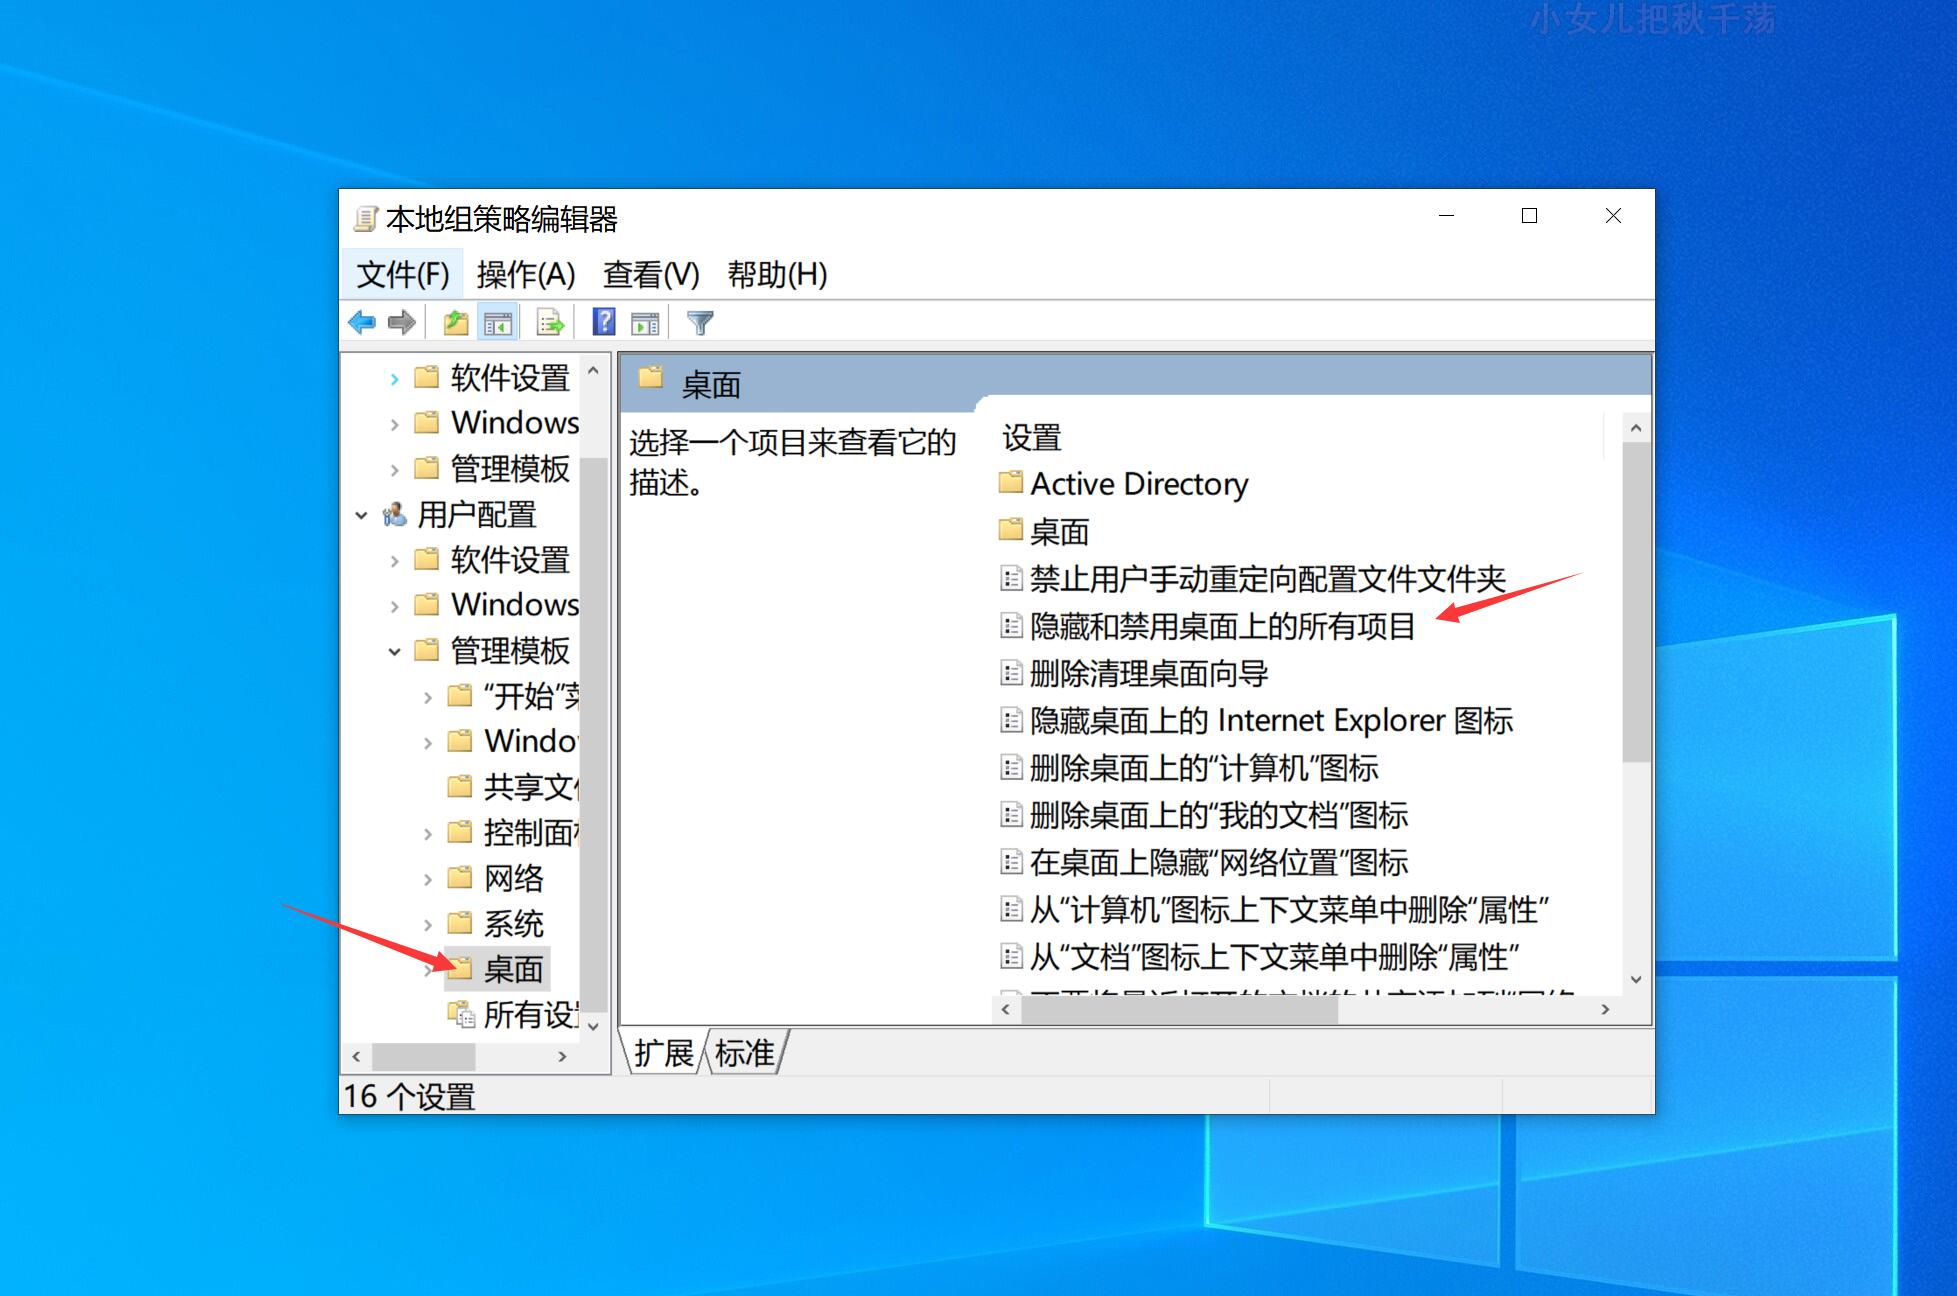Select 隐藏和禁用桌面上的所有项目 setting
The width and height of the screenshot is (1957, 1296).
click(x=1222, y=626)
